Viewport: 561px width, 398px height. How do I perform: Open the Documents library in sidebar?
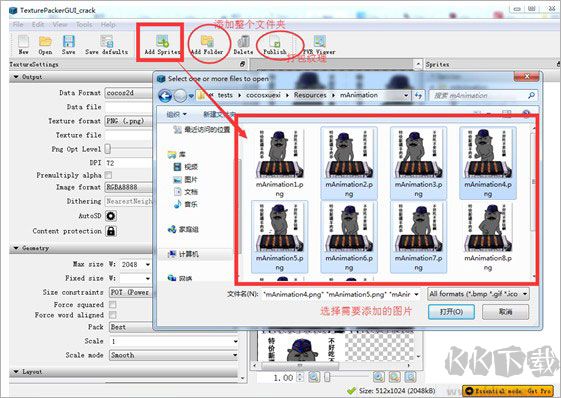(186, 192)
